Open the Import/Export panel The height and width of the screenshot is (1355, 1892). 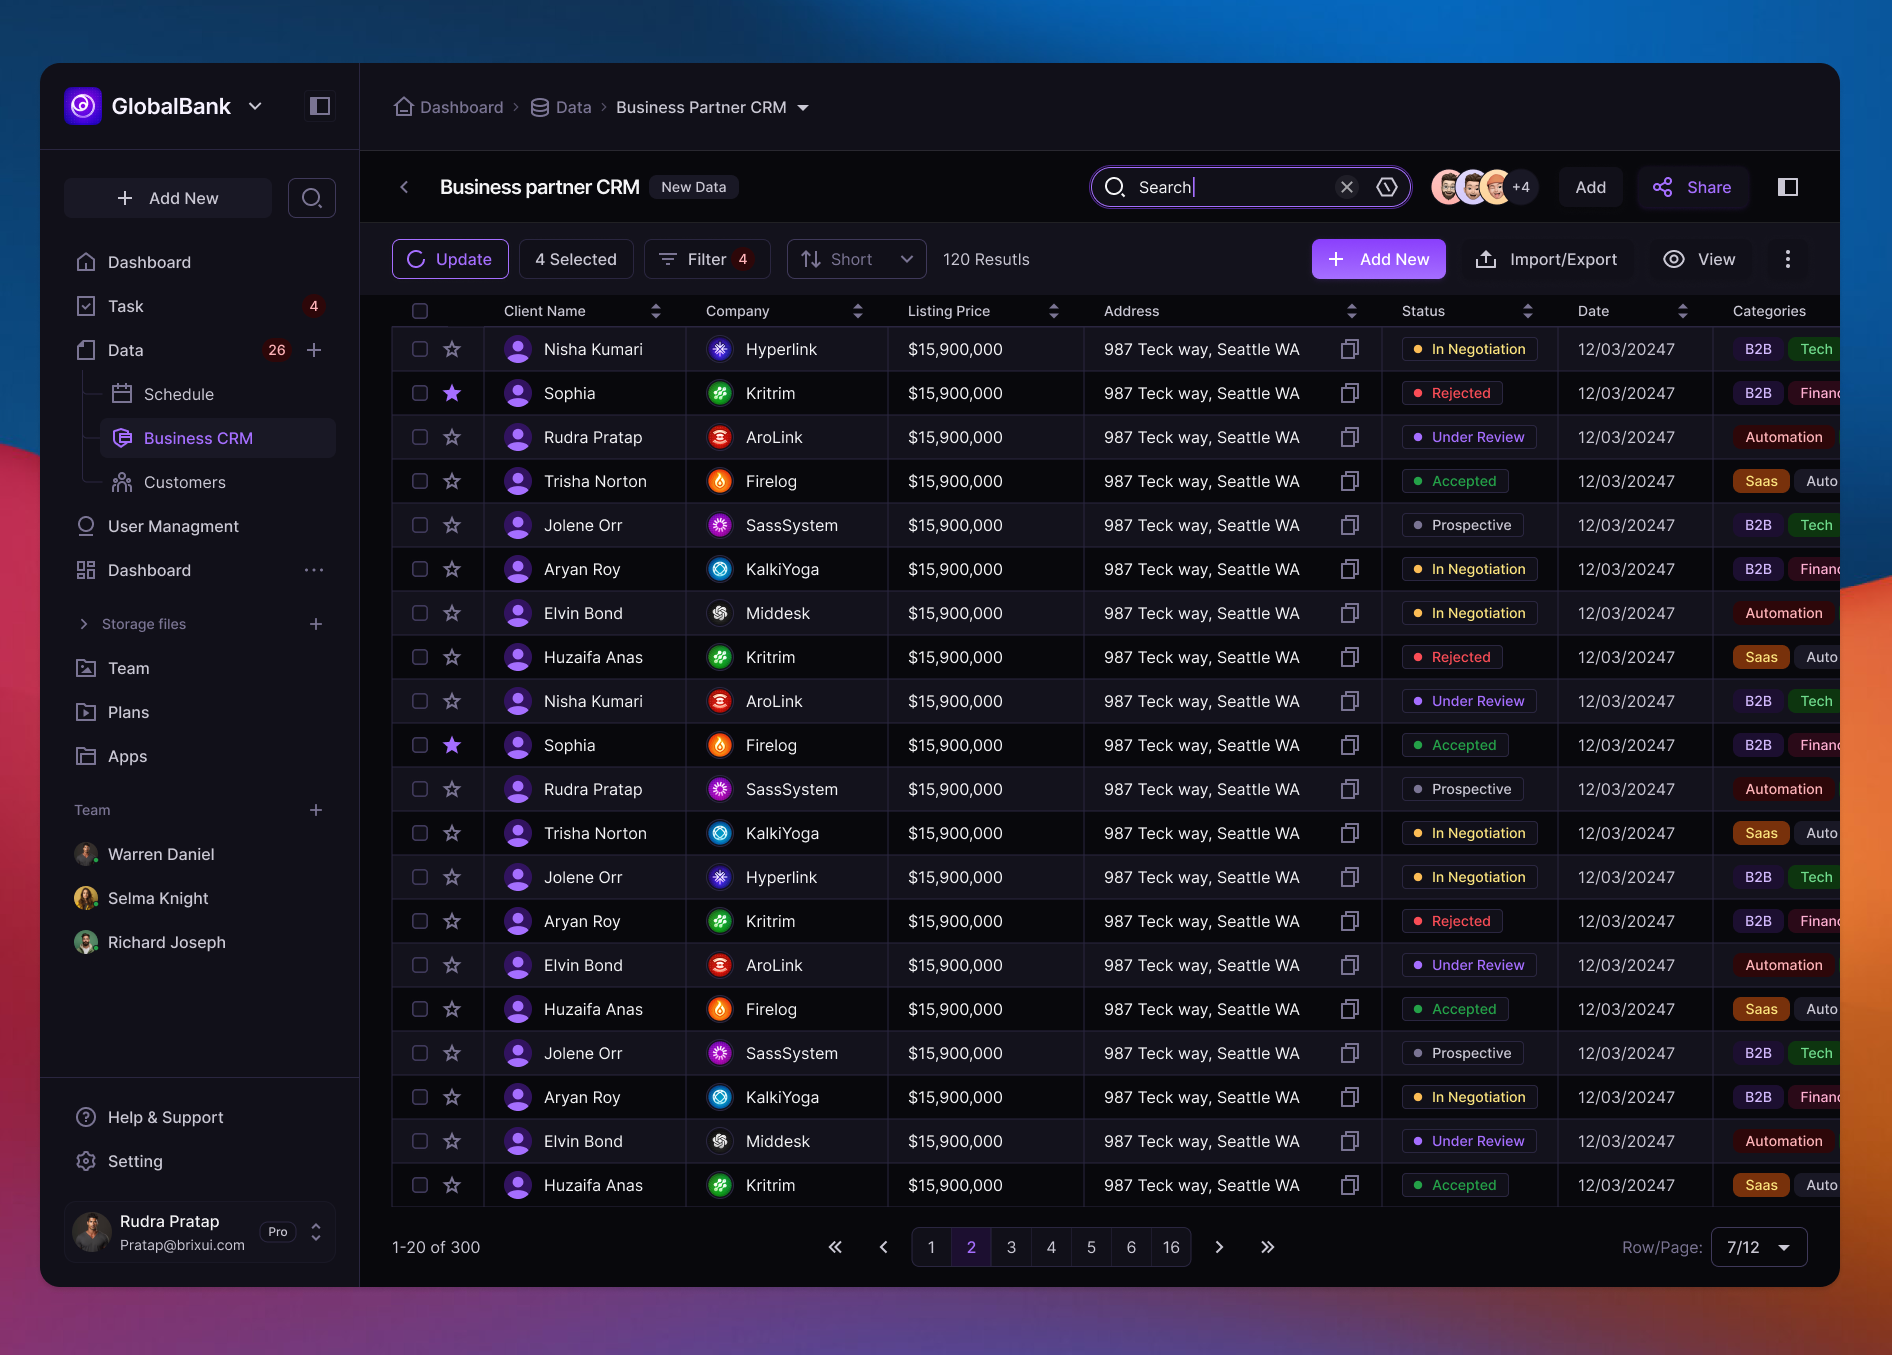pos(1546,259)
